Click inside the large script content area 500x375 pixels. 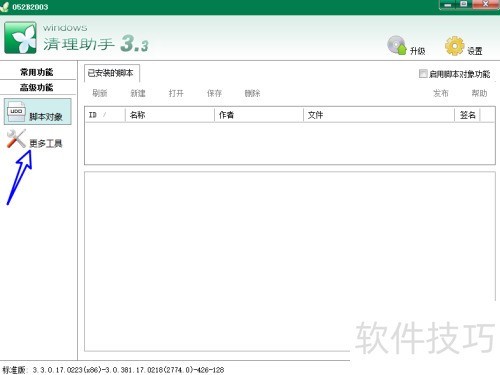pyautogui.click(x=289, y=262)
